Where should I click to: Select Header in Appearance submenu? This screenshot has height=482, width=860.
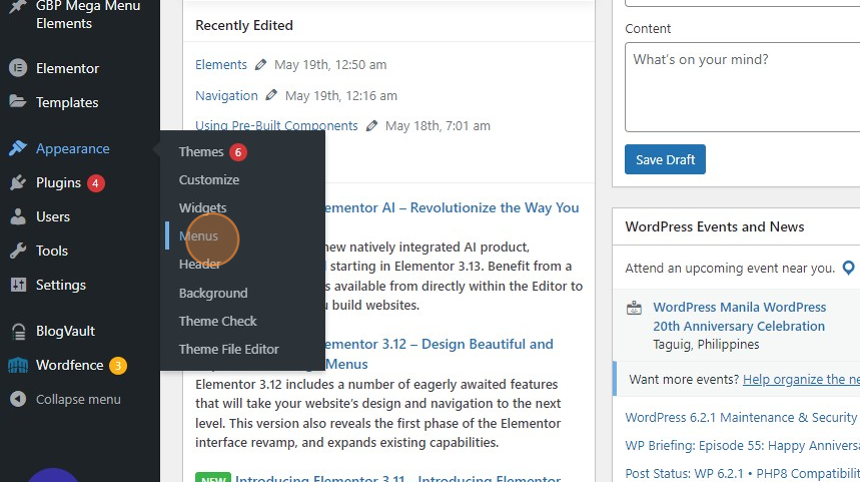click(x=200, y=264)
